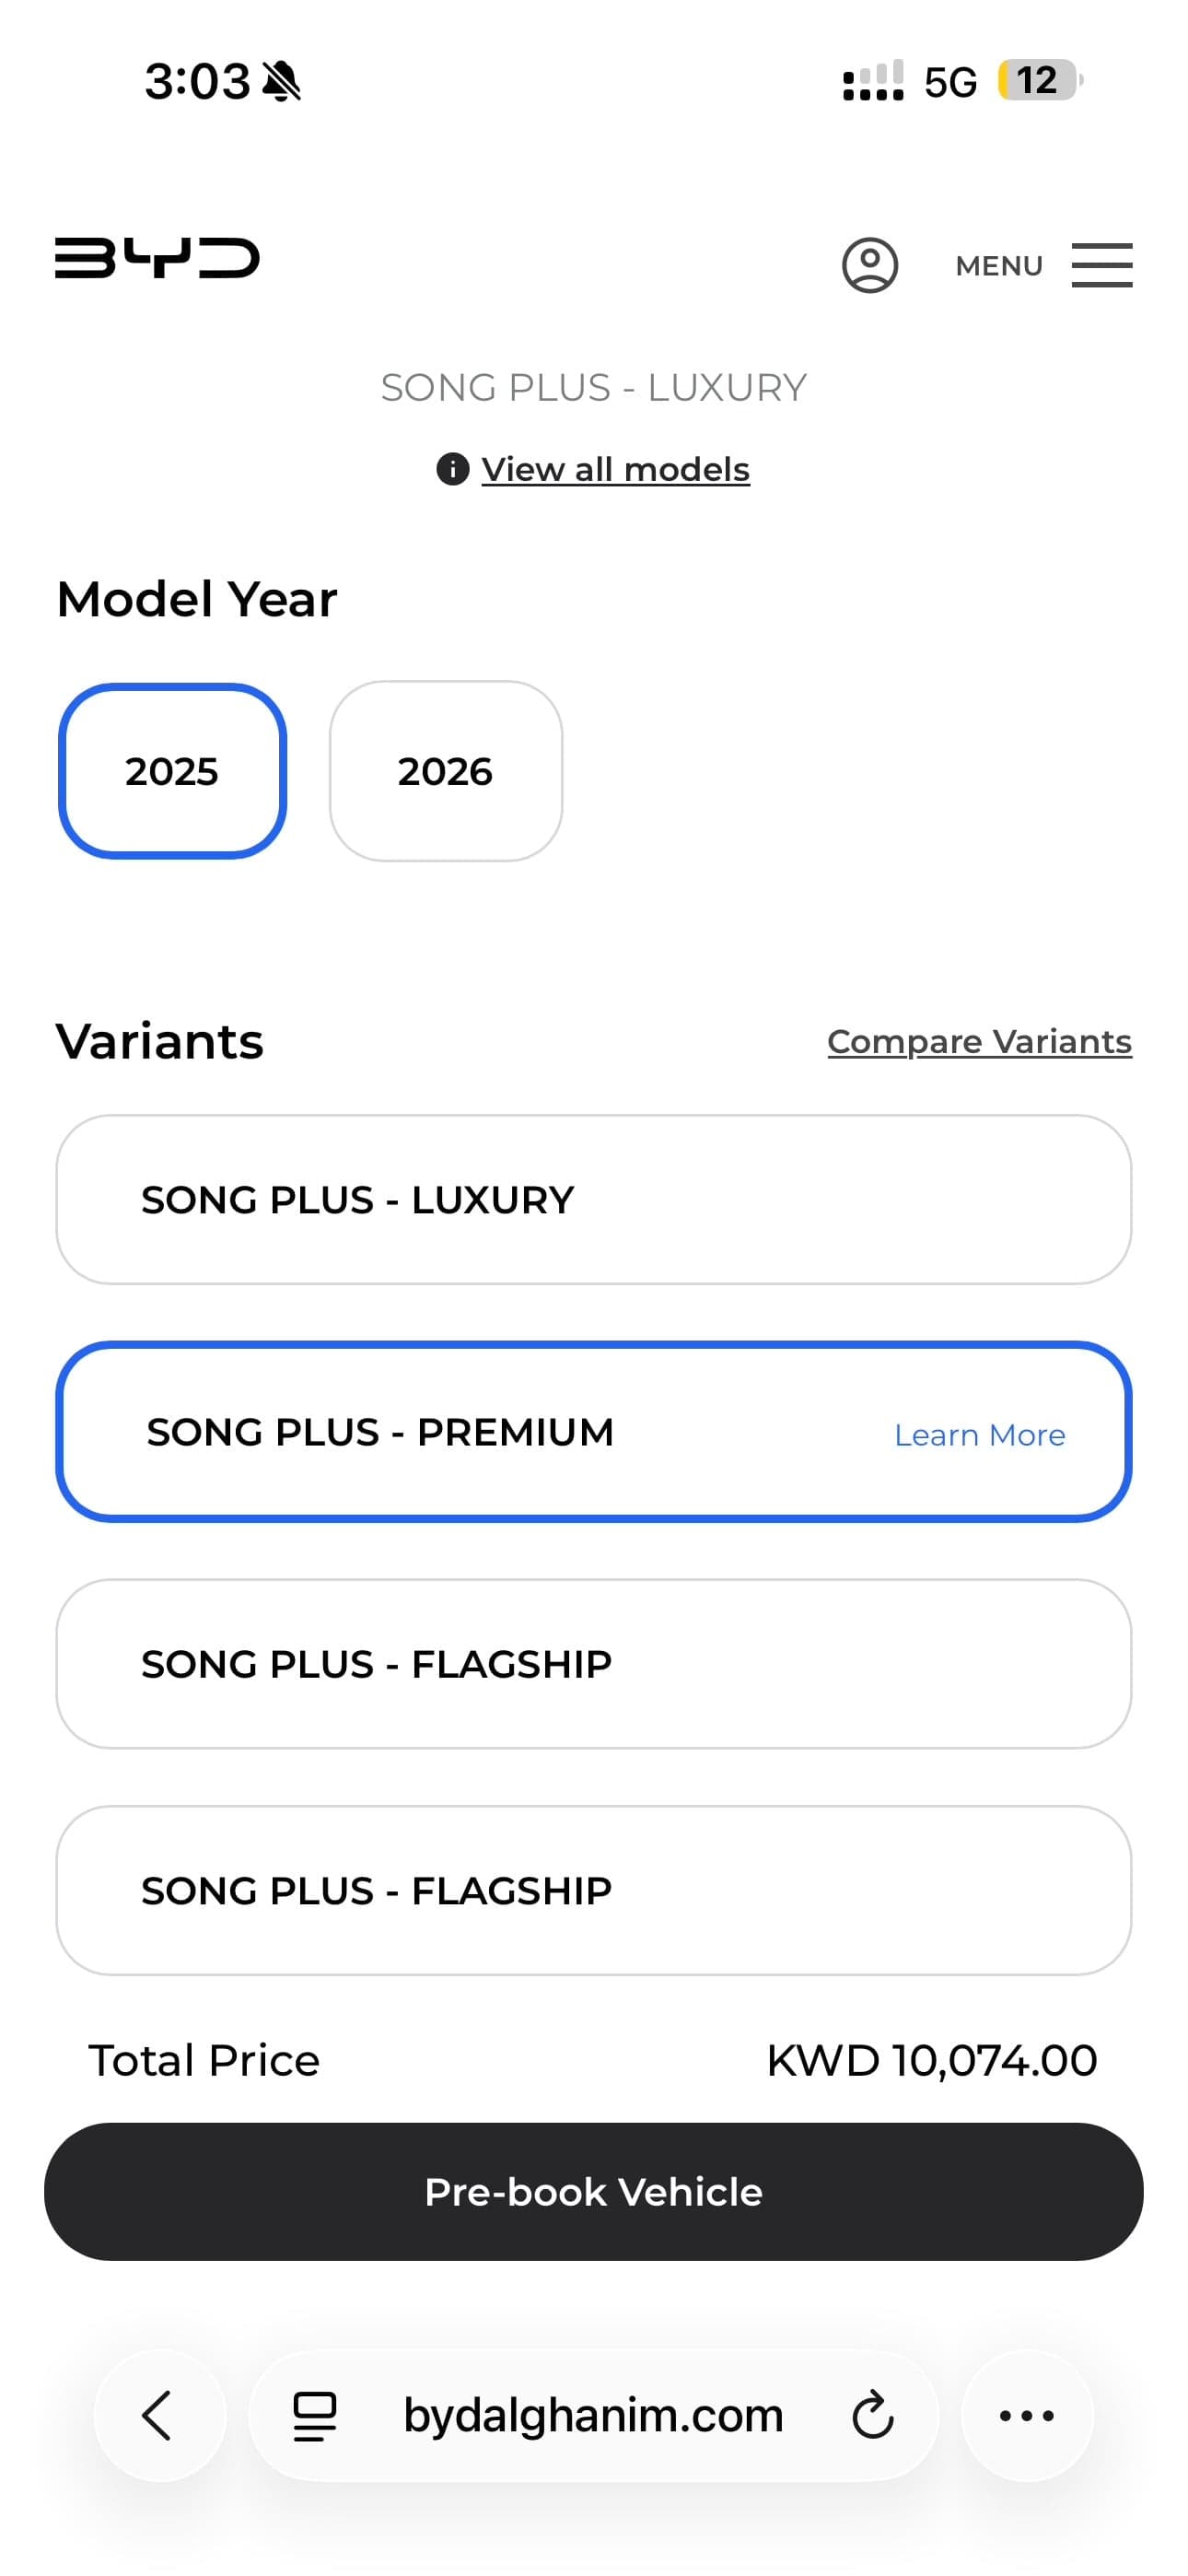The width and height of the screenshot is (1188, 2576).
Task: Tap the info icon beside View all models
Action: pyautogui.click(x=452, y=469)
